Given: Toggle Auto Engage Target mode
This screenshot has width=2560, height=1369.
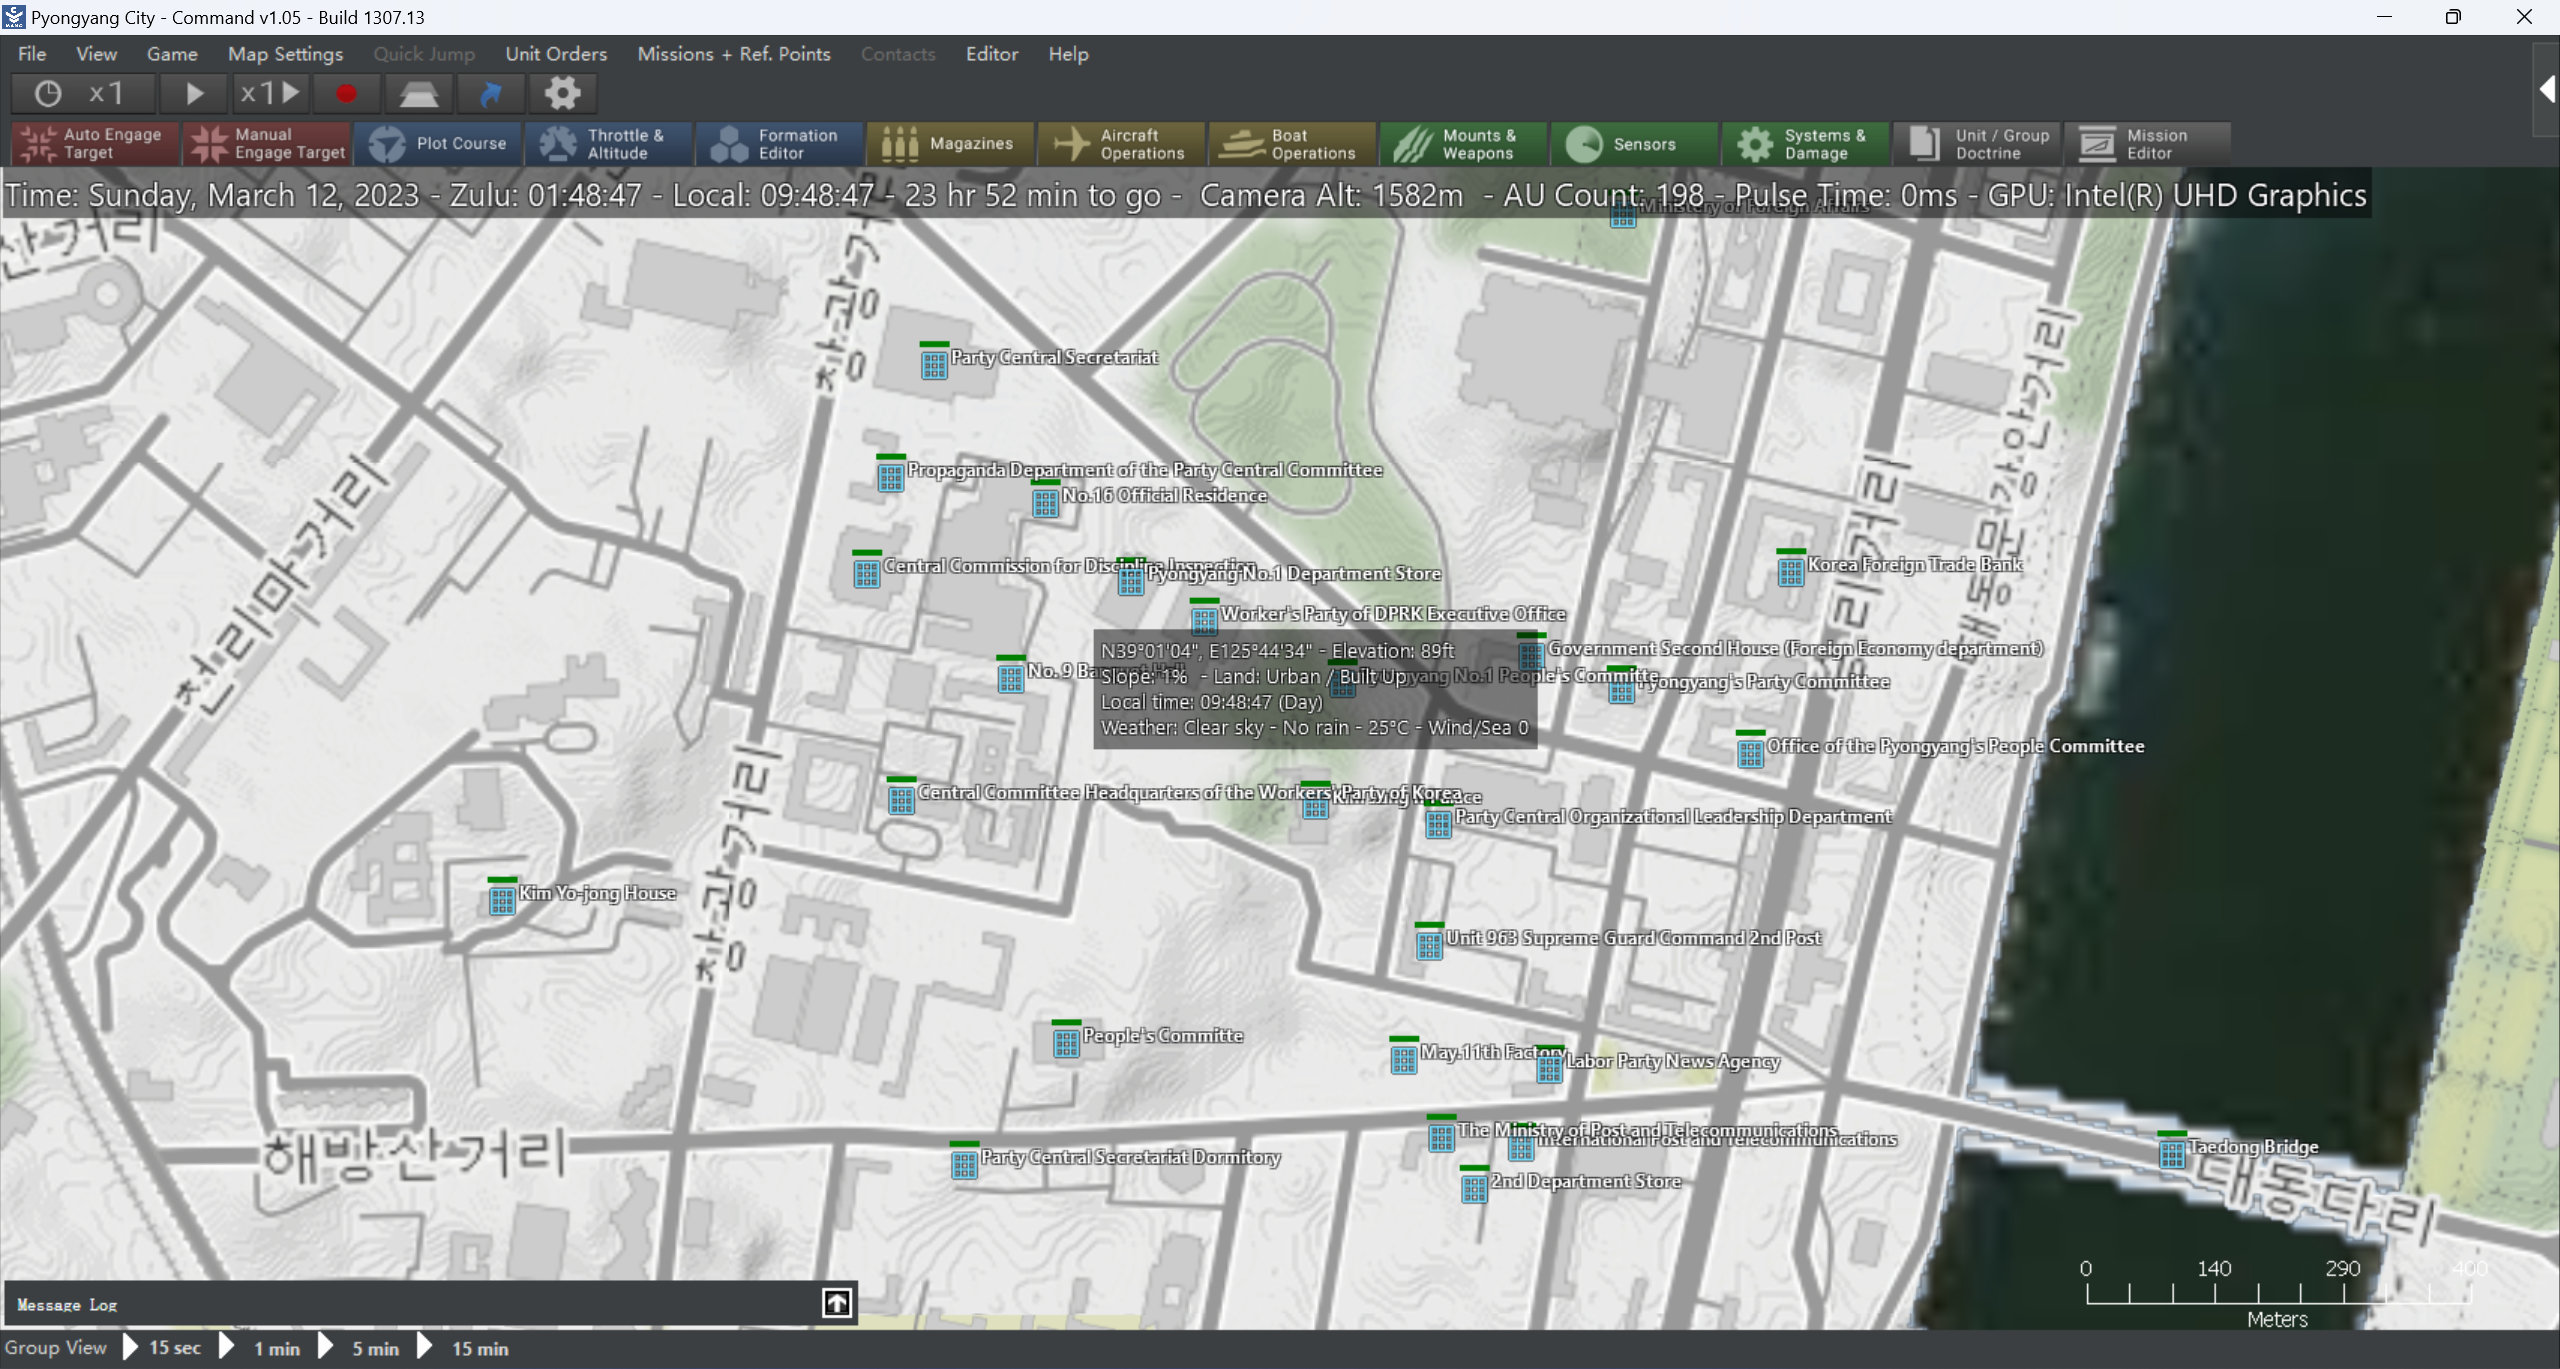Looking at the screenshot, I should tap(95, 144).
